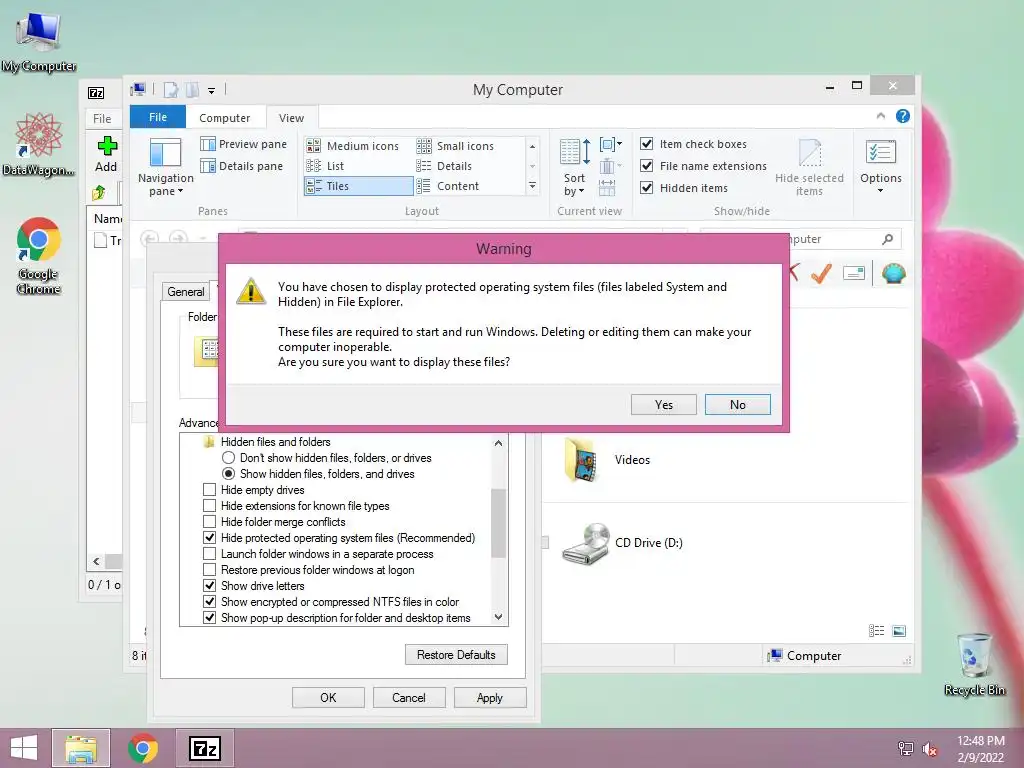
Task: Launch Chrome from the taskbar
Action: pos(143,748)
